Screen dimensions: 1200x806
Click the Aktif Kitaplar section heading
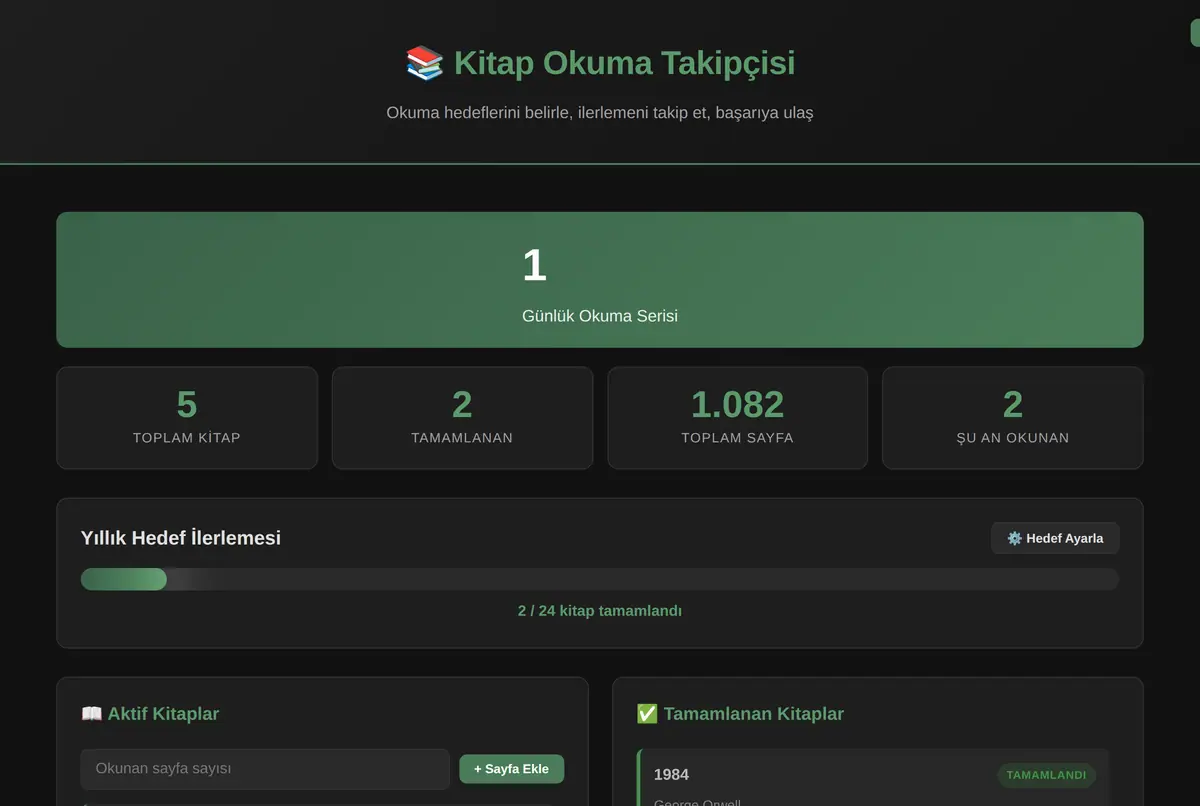pyautogui.click(x=163, y=714)
